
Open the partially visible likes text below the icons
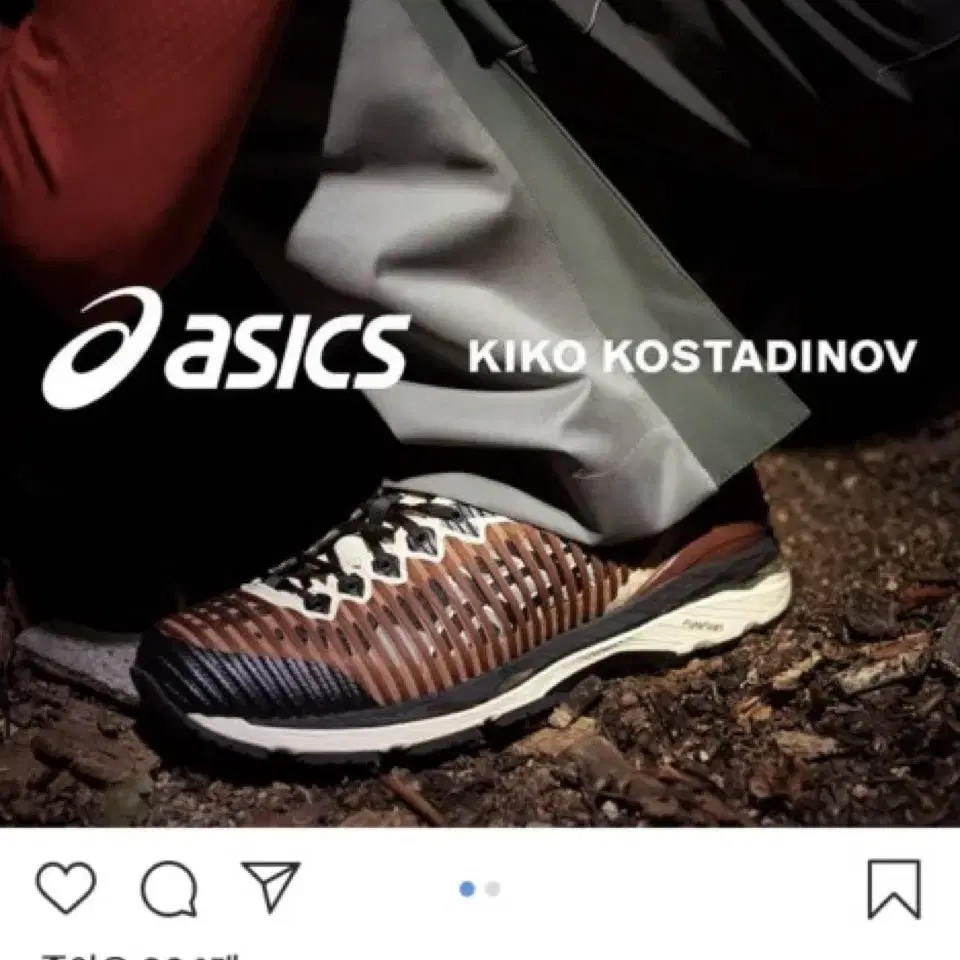[140, 956]
